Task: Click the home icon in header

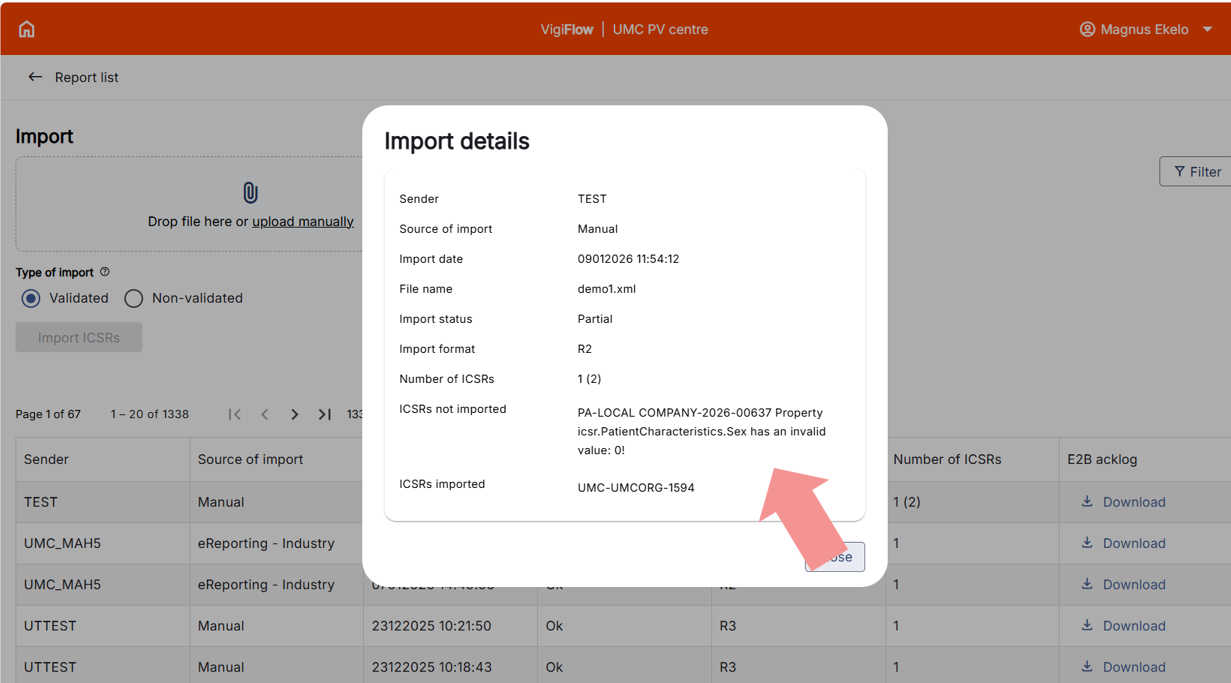Action: coord(27,29)
